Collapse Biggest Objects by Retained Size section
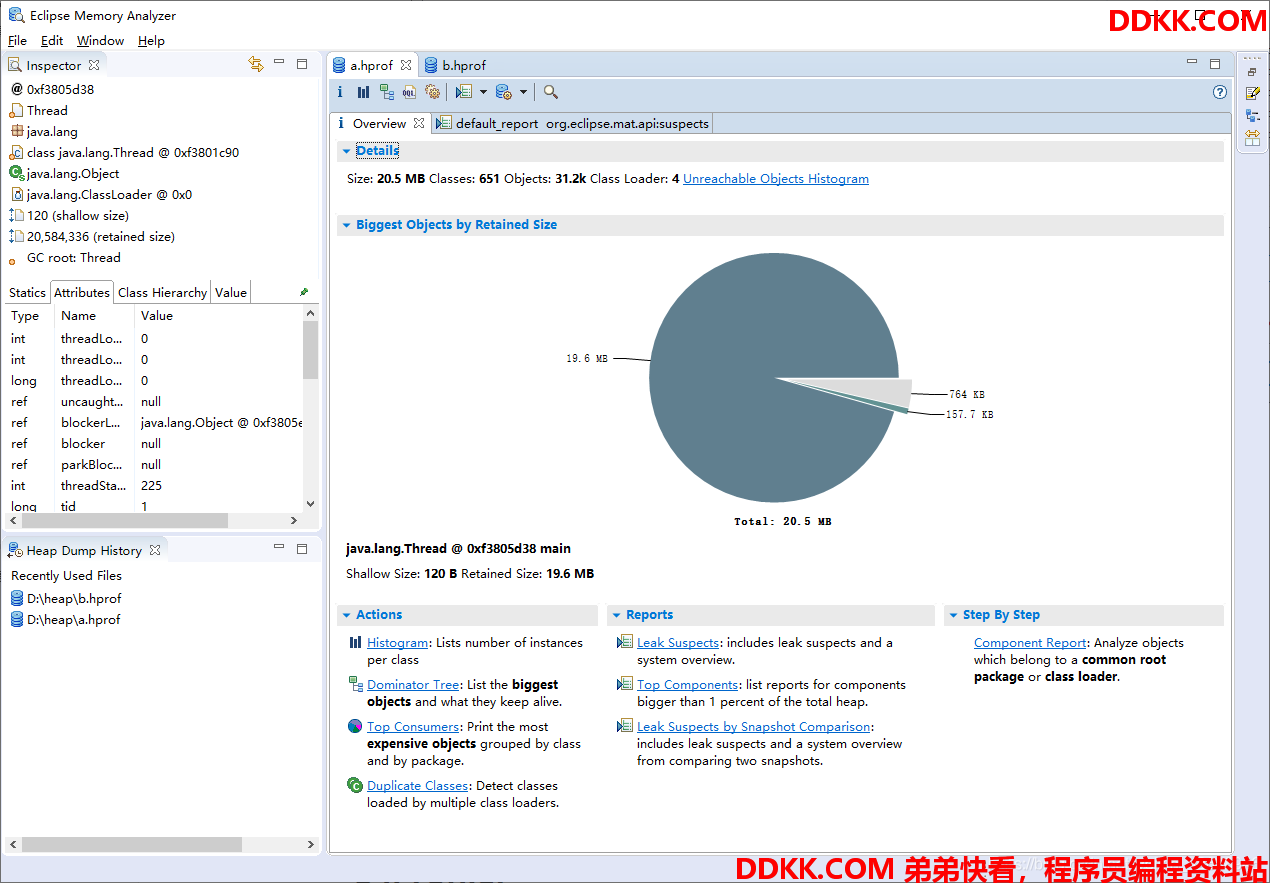The image size is (1270, 883). (x=346, y=225)
